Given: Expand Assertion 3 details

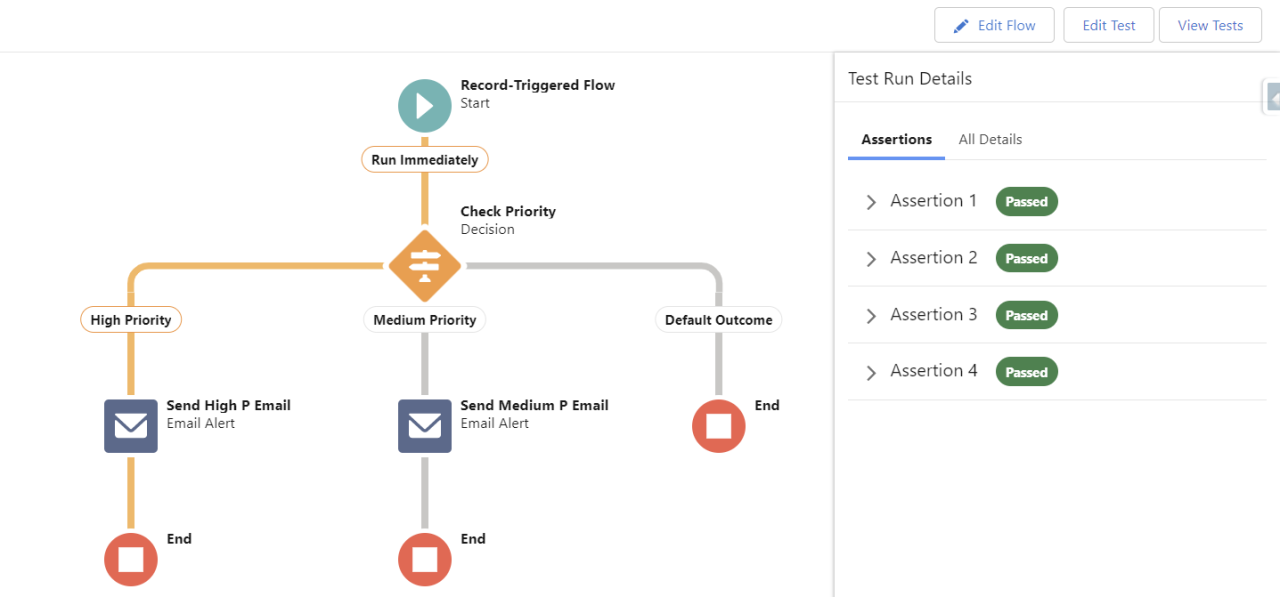Looking at the screenshot, I should (870, 314).
